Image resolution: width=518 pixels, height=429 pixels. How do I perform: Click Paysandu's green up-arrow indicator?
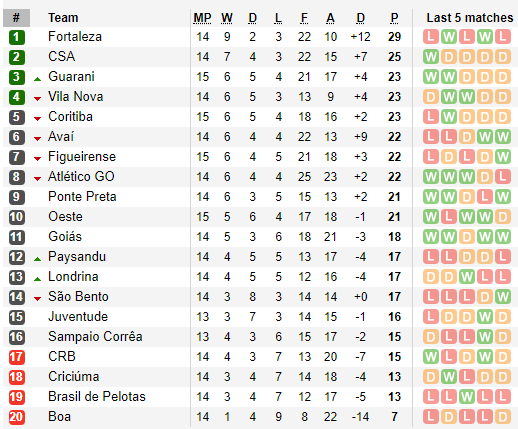tap(38, 259)
